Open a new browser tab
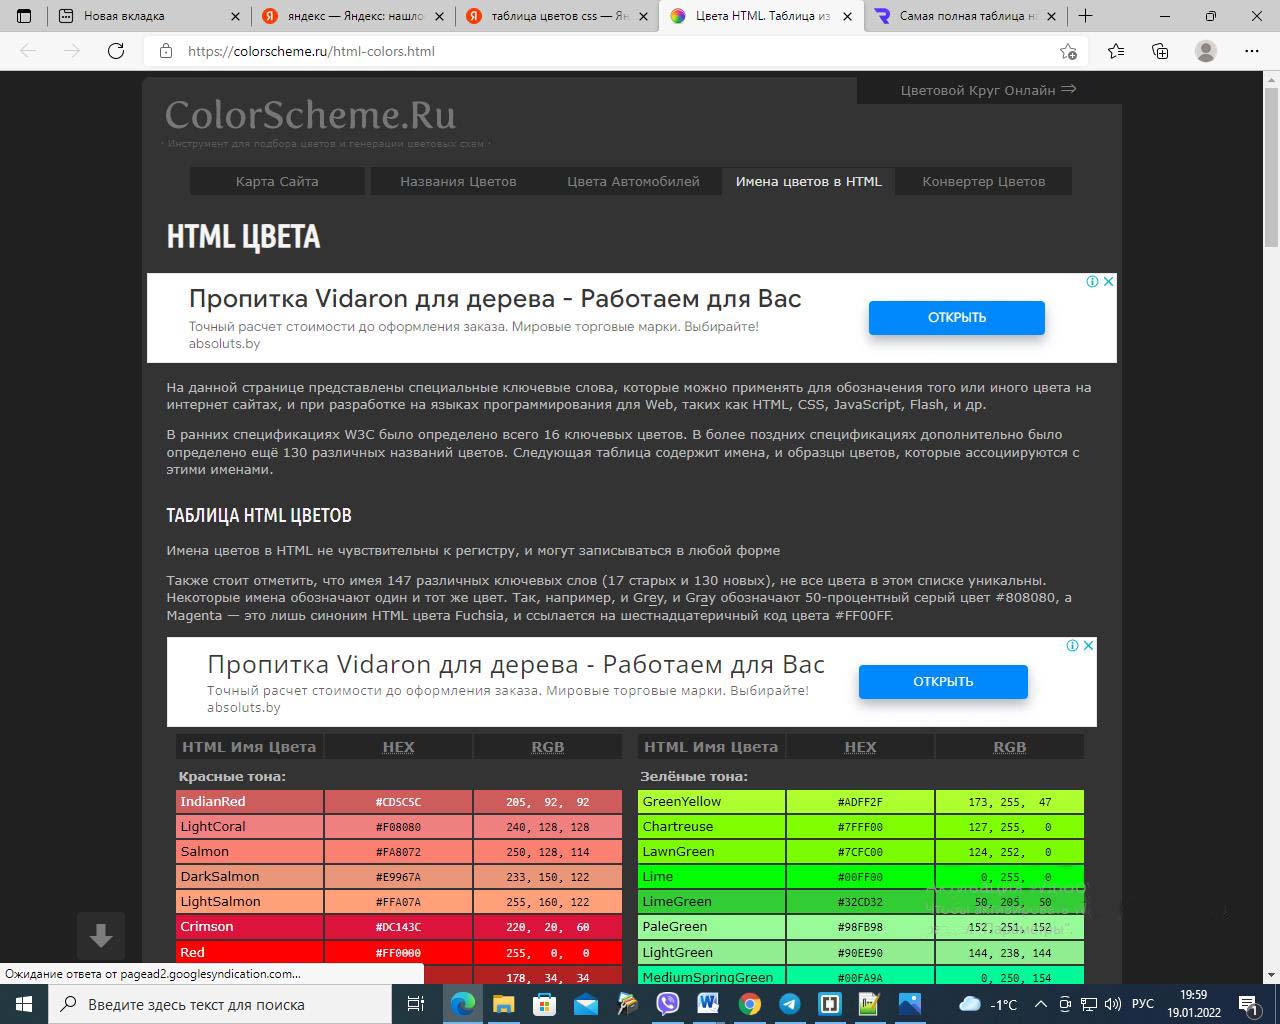 [1085, 16]
